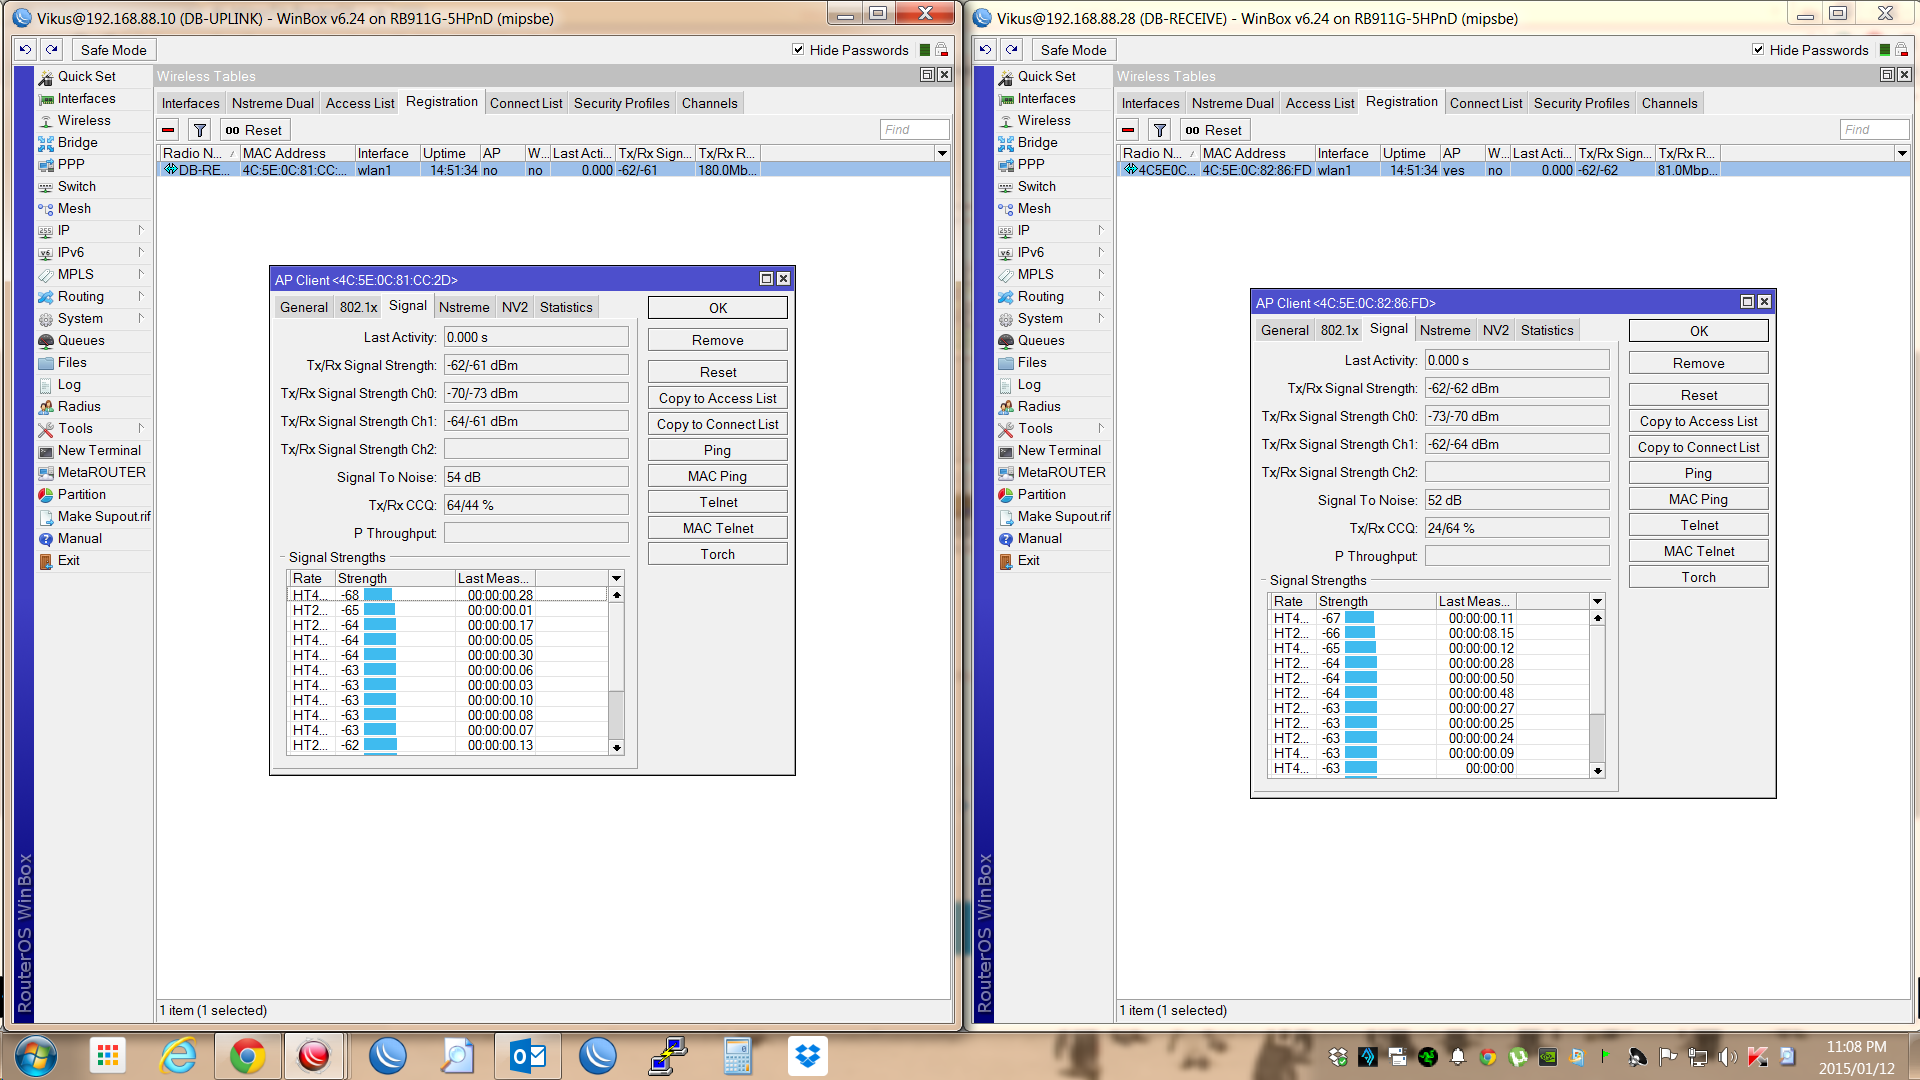Viewport: 1920px width, 1080px height.
Task: Click the redo icon in DB-RECEIVE window
Action: click(1012, 49)
